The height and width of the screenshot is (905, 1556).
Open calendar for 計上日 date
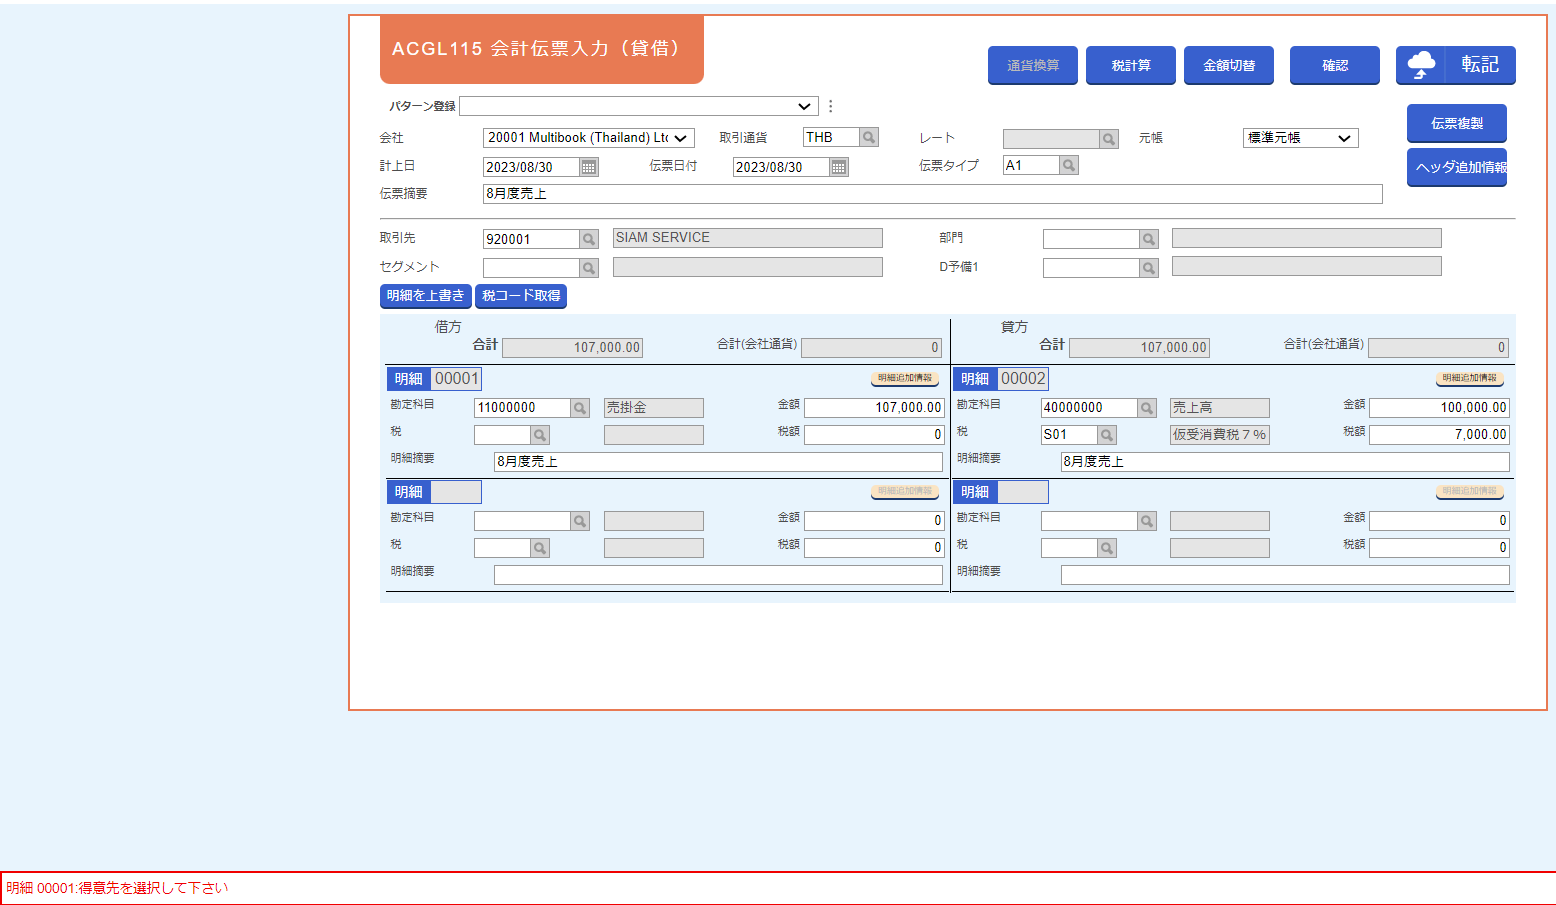[x=589, y=167]
